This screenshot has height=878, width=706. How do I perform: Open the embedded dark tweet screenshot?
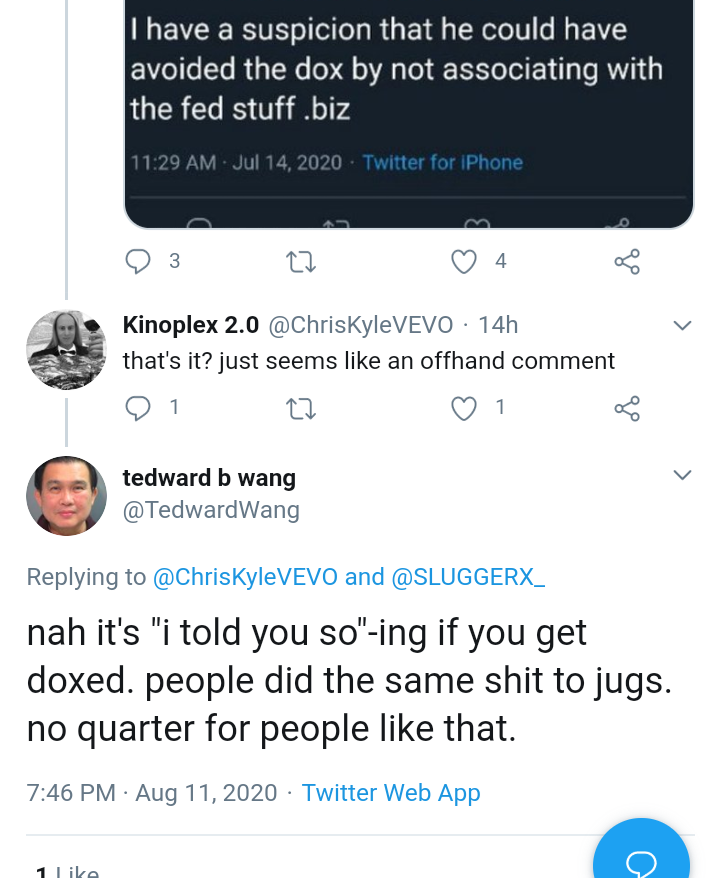click(409, 114)
